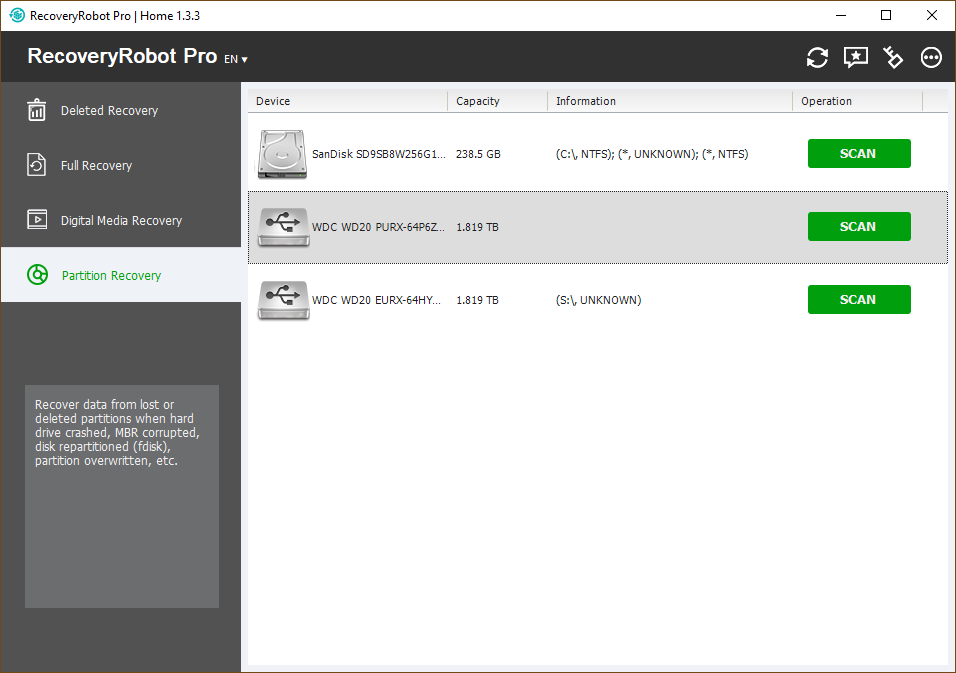956x673 pixels.
Task: Click the refresh drives icon
Action: [817, 57]
